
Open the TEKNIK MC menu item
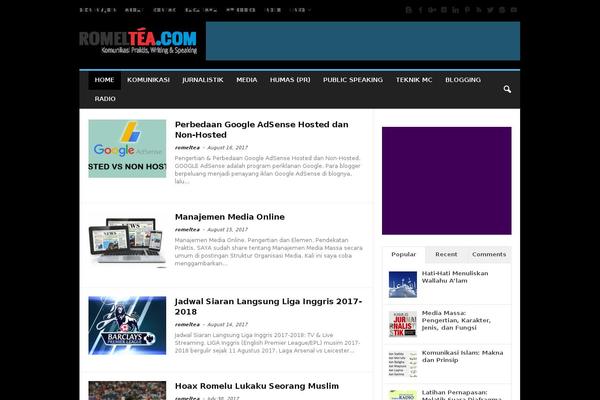414,80
